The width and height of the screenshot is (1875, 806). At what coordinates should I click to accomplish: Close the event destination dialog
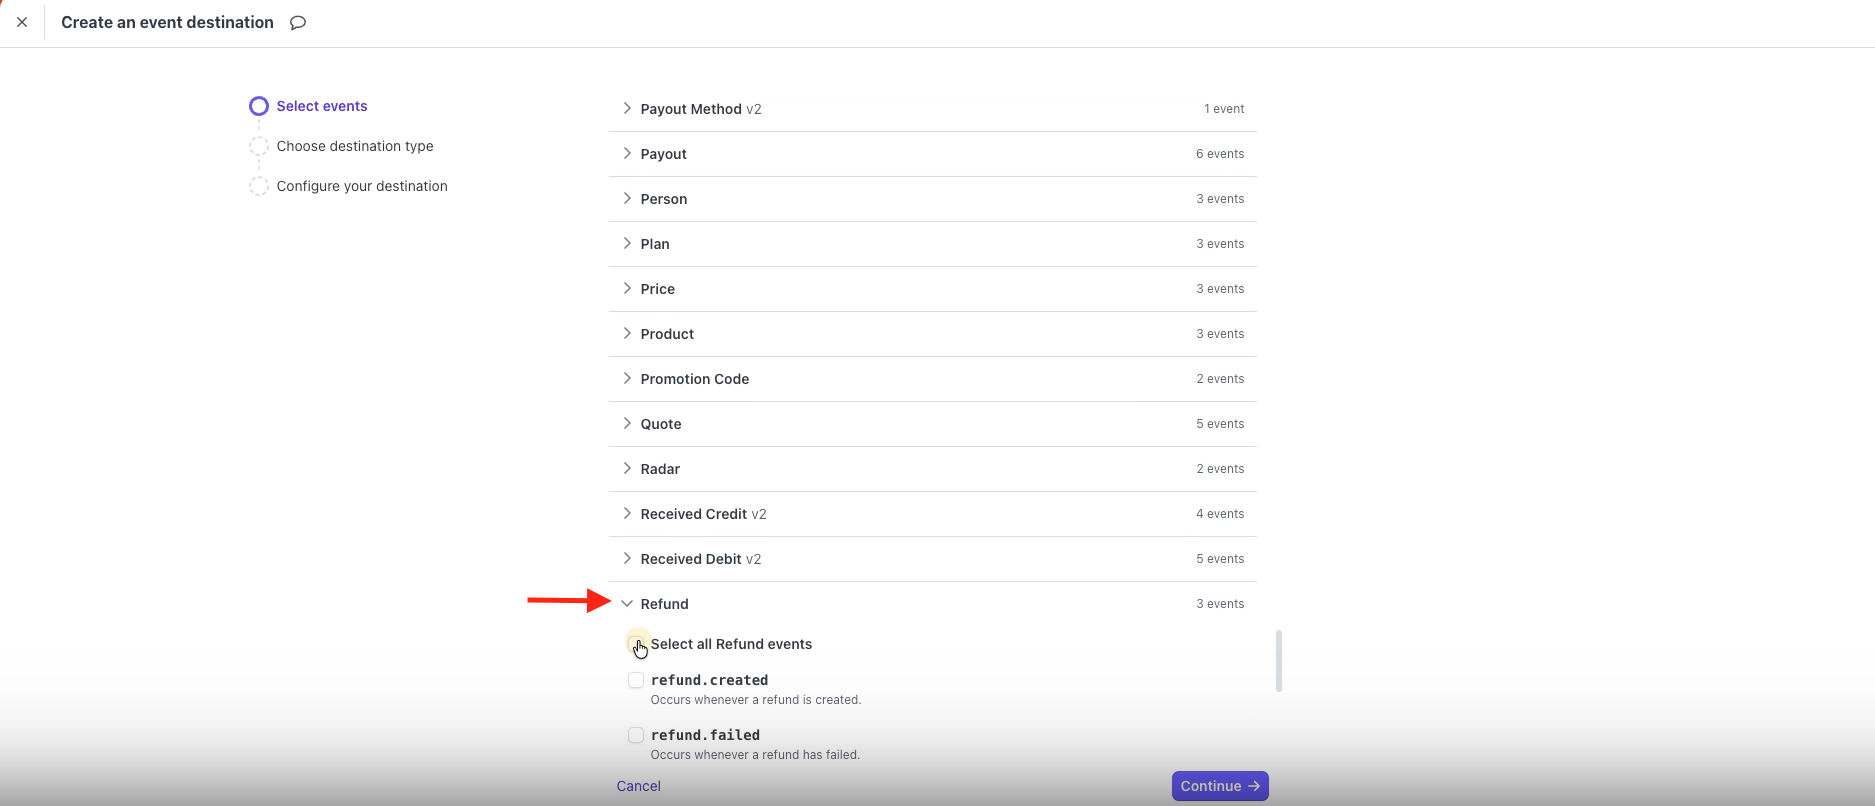point(22,22)
